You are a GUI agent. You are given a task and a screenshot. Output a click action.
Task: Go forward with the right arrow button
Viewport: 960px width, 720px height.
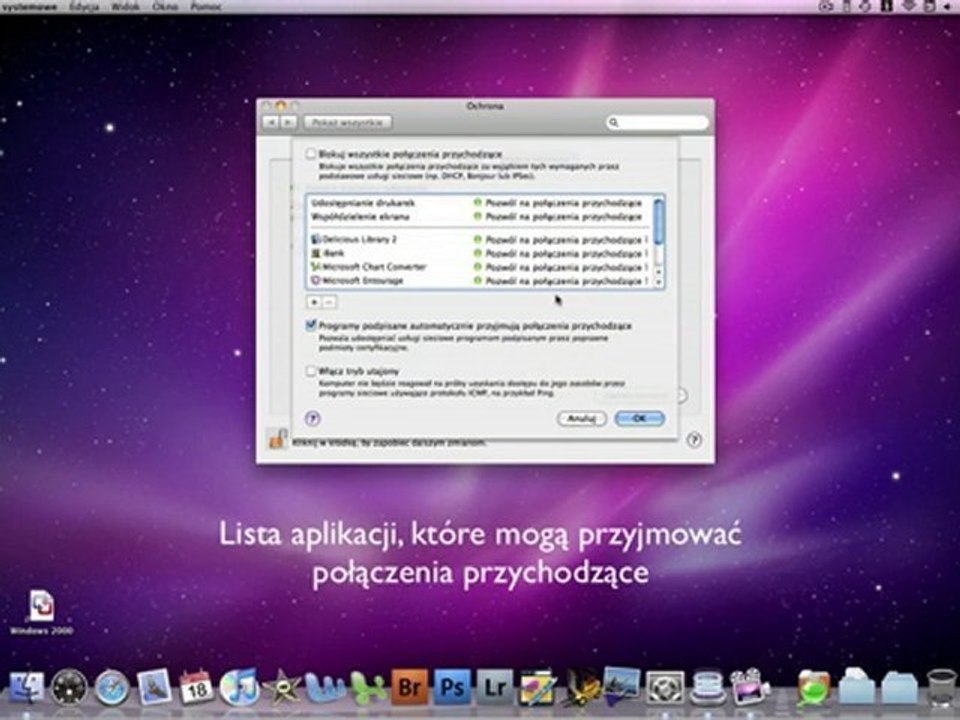288,122
